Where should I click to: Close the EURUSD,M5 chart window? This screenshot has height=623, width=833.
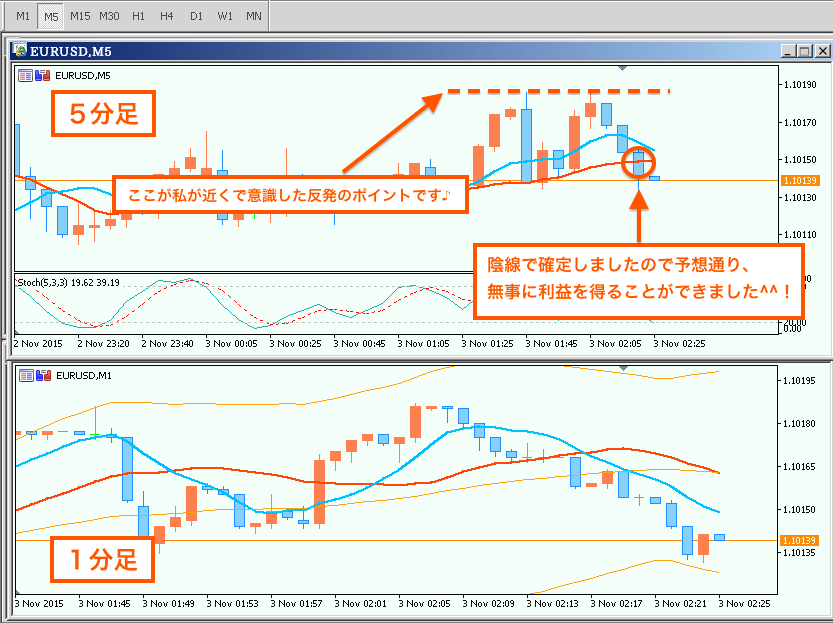pos(821,51)
